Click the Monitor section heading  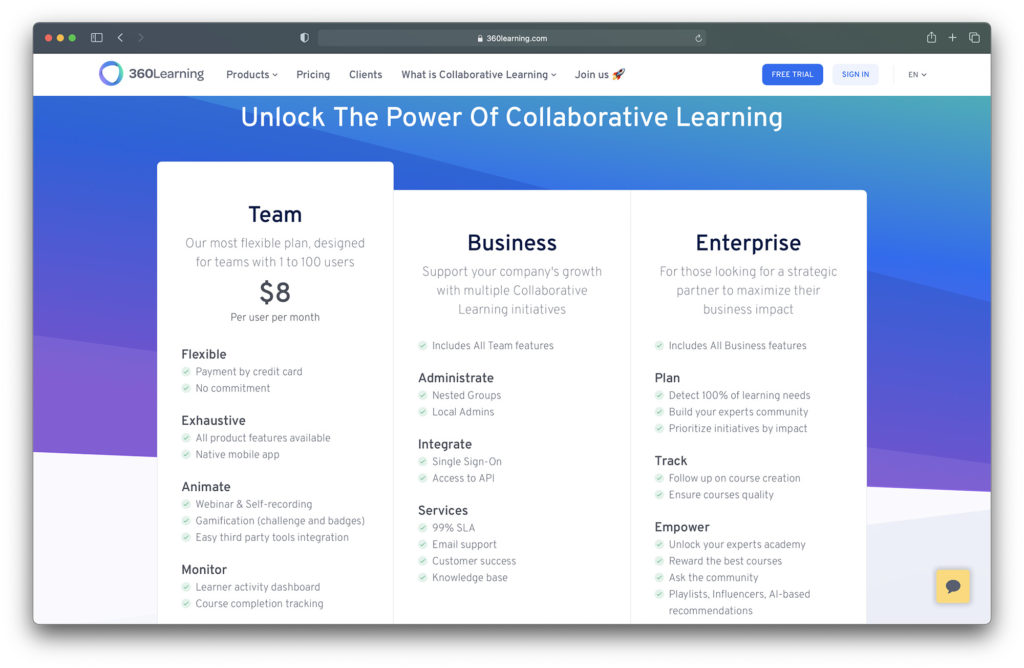(x=204, y=569)
